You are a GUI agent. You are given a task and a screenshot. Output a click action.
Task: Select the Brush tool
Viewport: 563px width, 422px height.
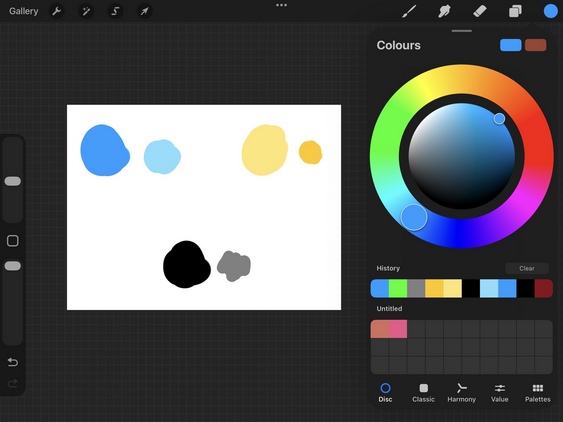coord(409,11)
